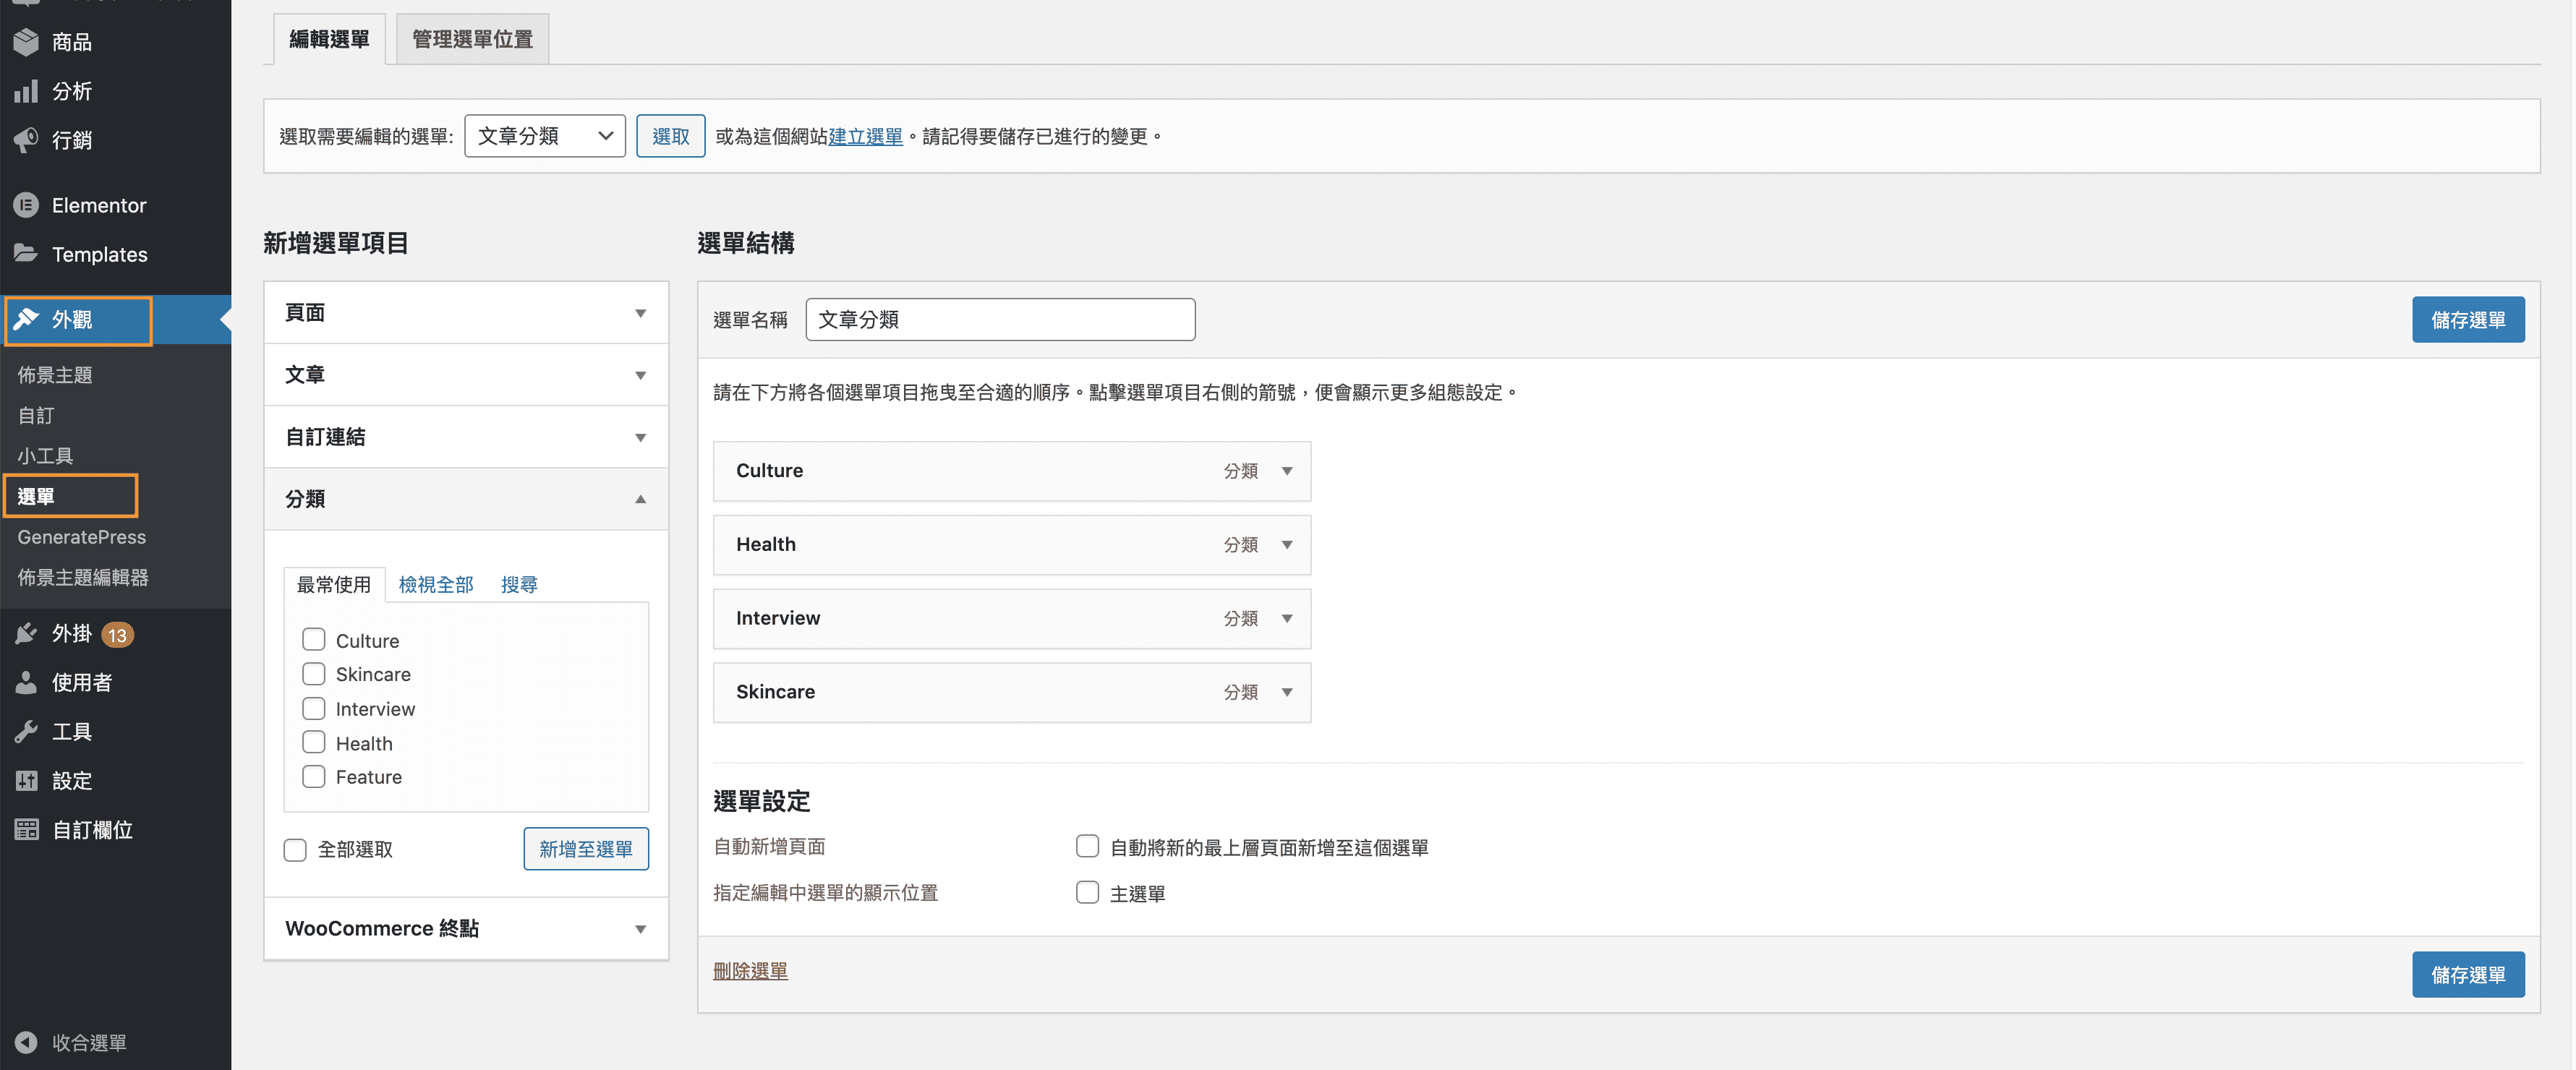Click 新增至選單 button
2576x1070 pixels.
point(586,849)
